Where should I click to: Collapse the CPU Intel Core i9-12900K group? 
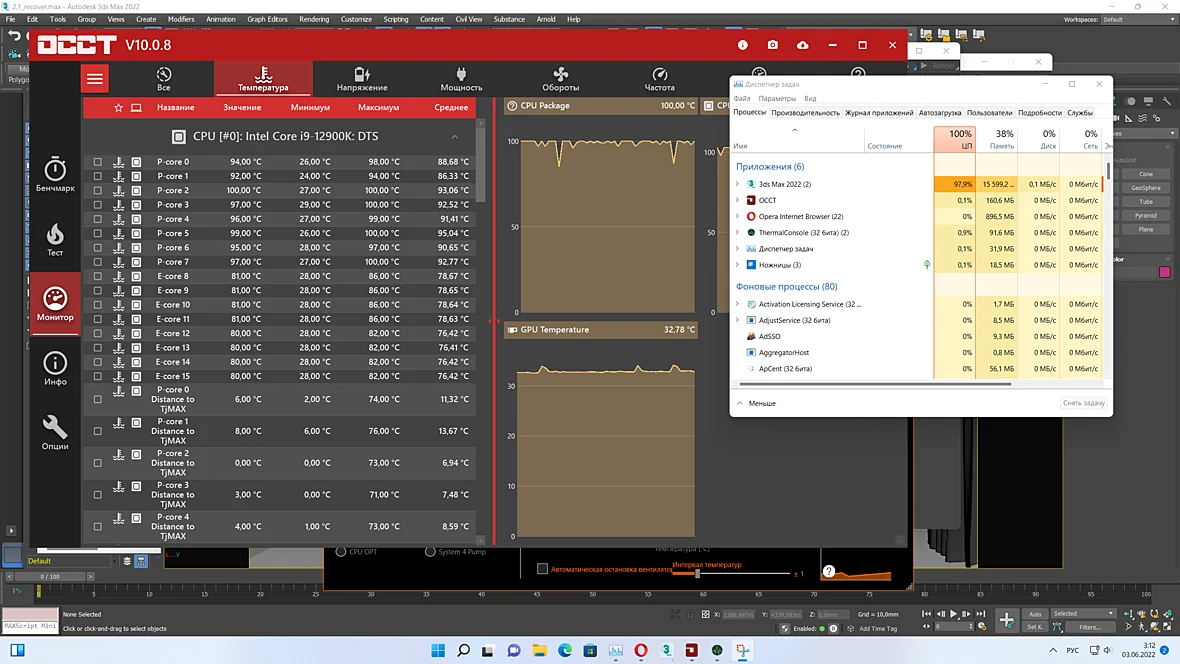coord(455,137)
